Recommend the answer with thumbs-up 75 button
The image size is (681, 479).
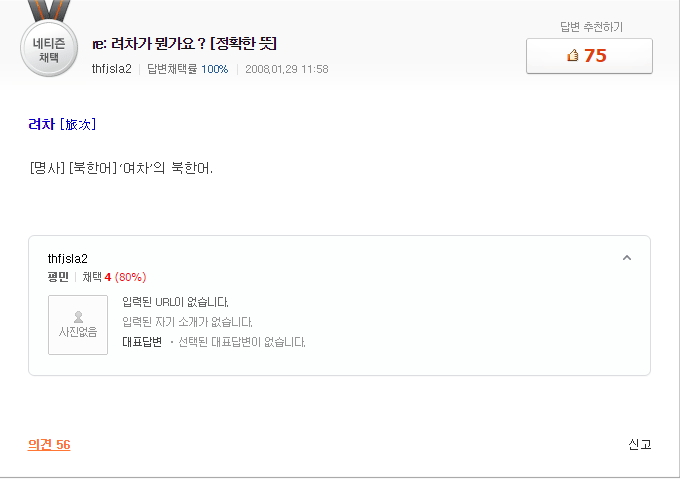pos(589,56)
